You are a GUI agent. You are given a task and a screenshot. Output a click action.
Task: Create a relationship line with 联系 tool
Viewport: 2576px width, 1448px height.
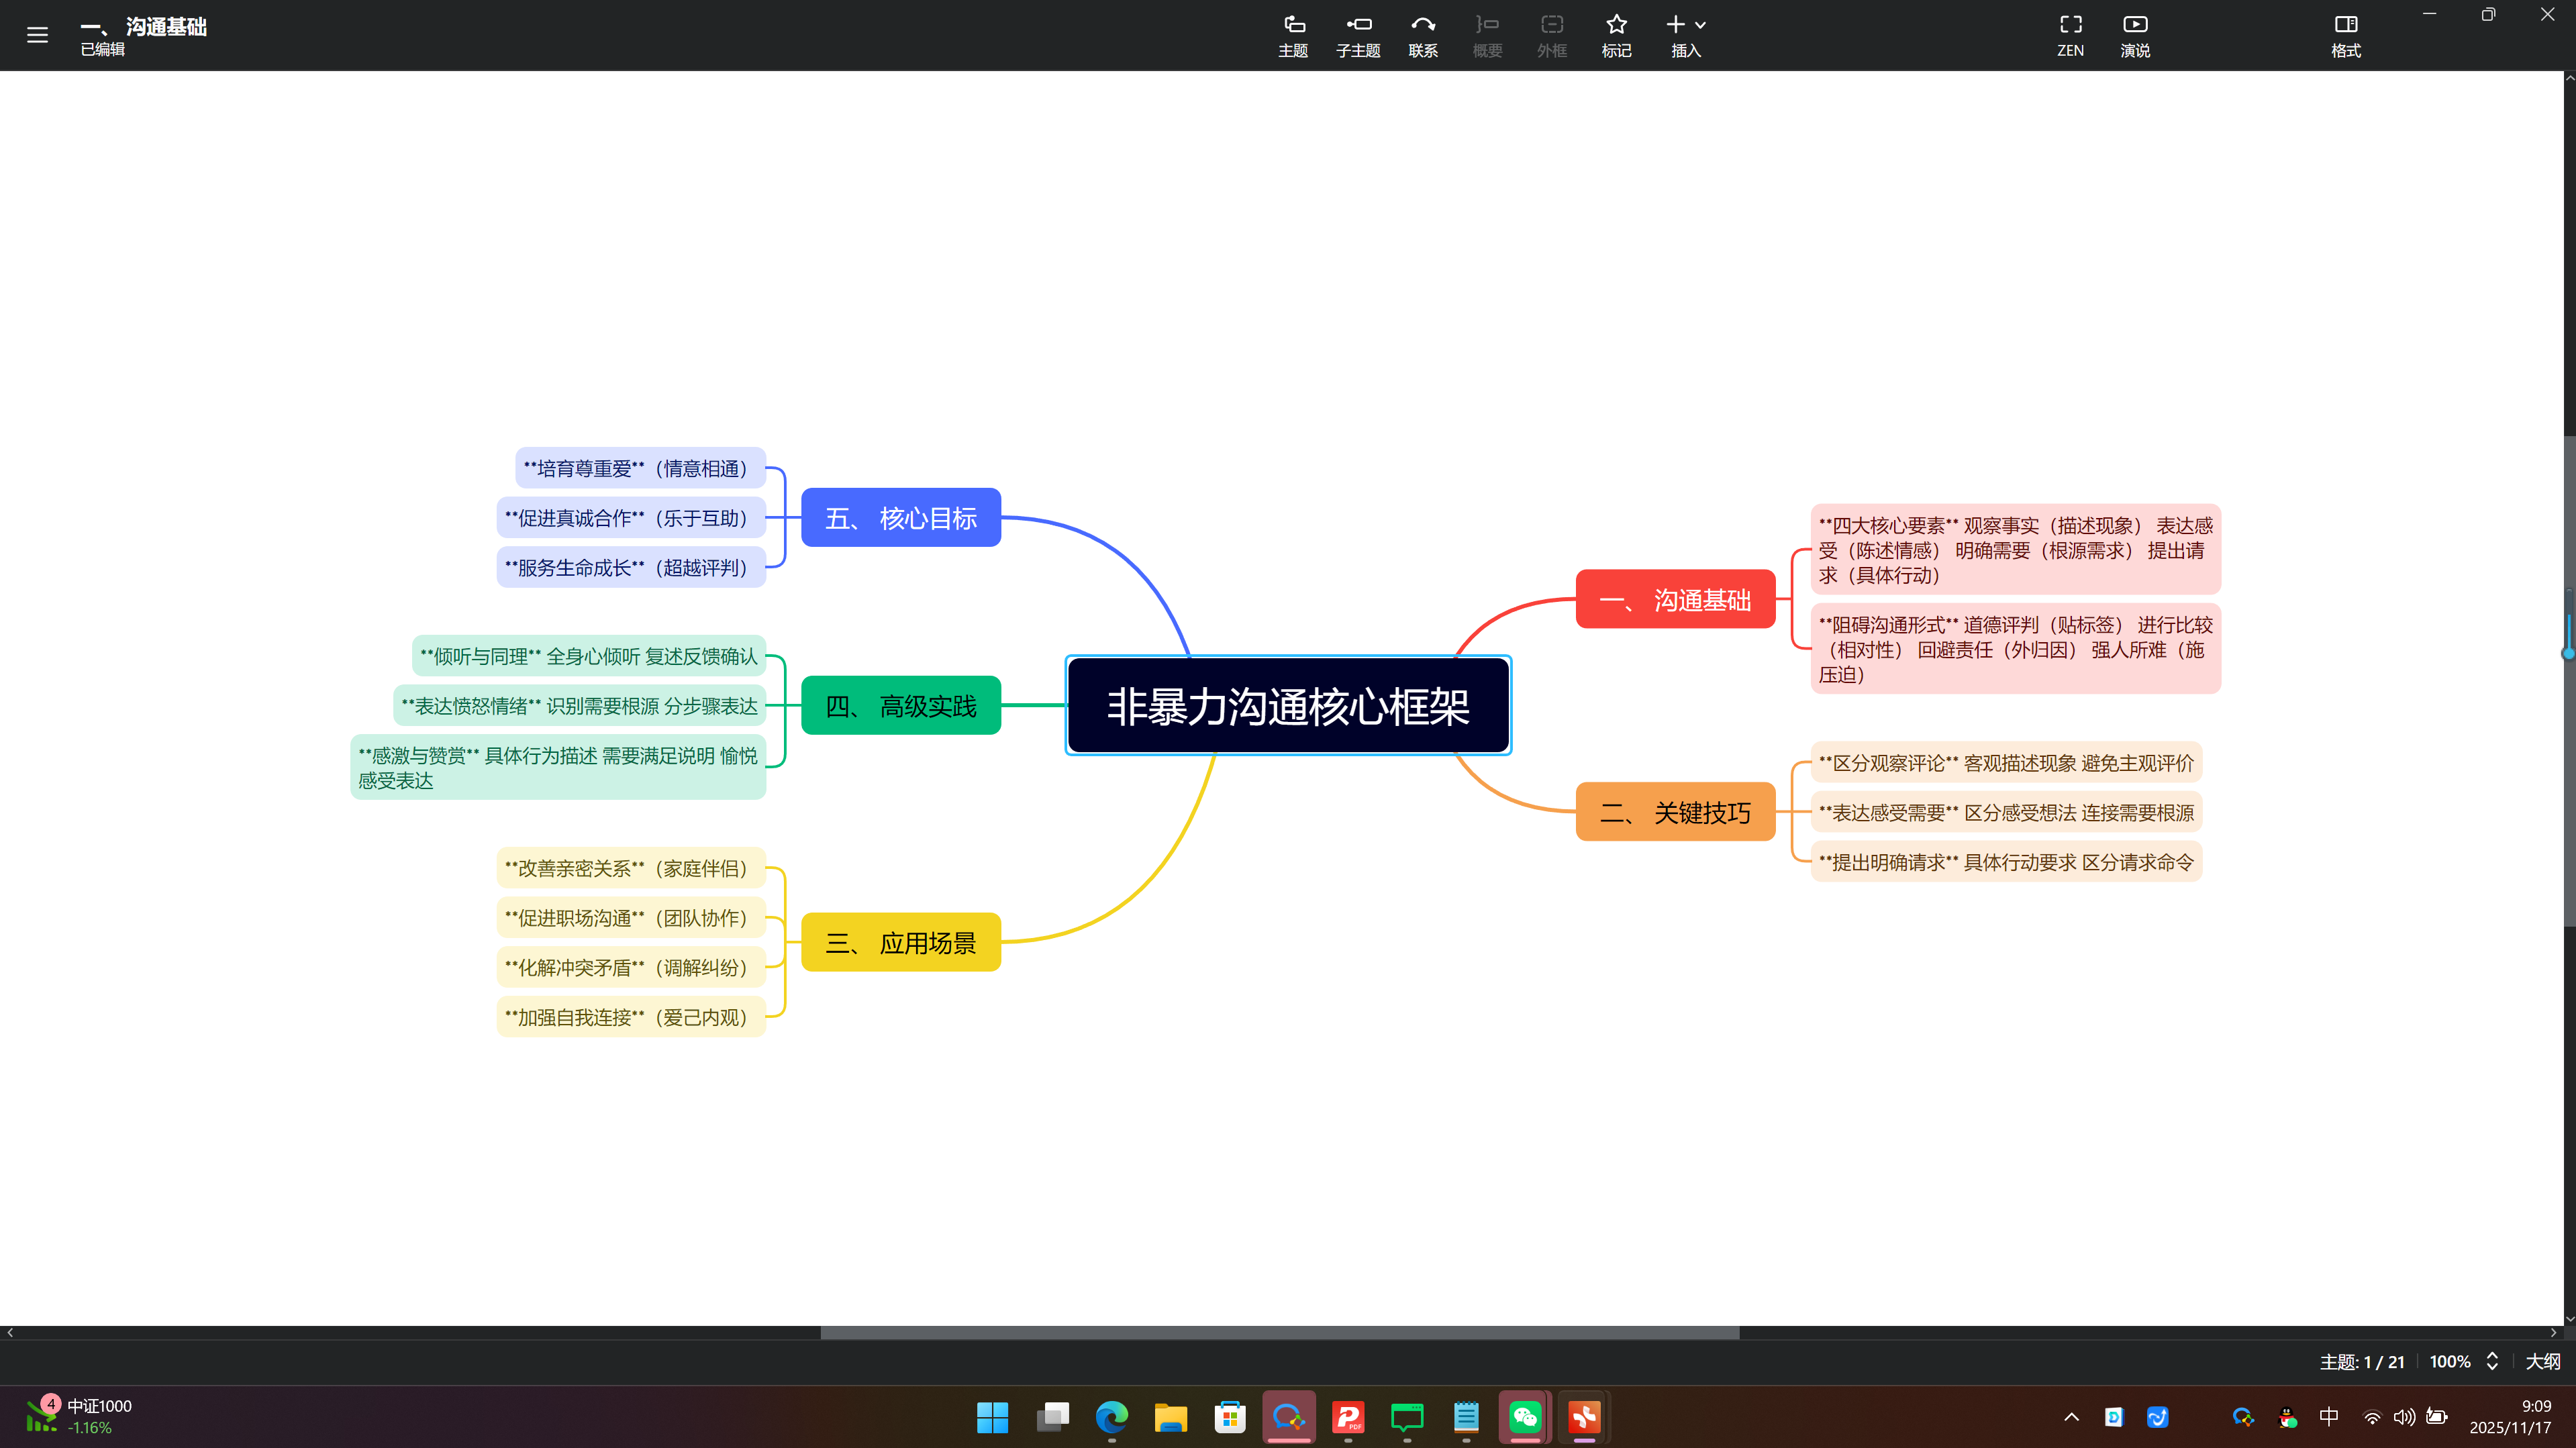click(x=1423, y=34)
